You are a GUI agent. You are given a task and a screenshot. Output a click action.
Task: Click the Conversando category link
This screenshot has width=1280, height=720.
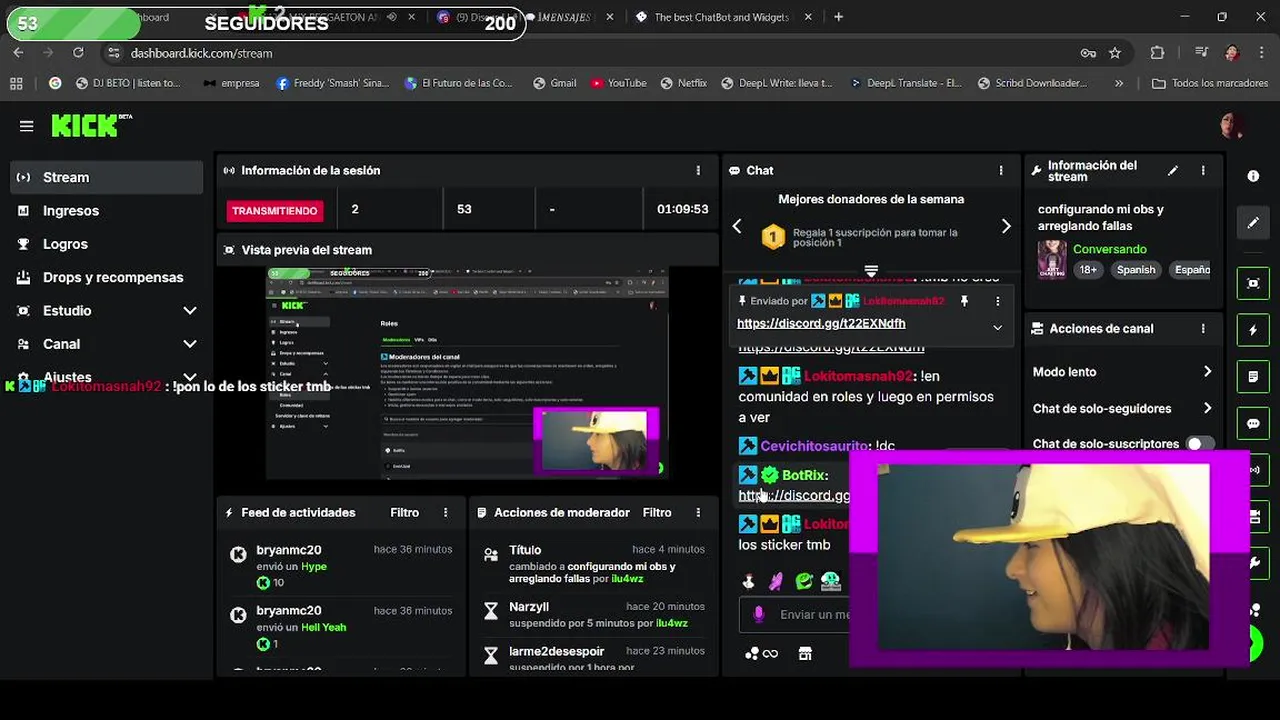click(1110, 249)
